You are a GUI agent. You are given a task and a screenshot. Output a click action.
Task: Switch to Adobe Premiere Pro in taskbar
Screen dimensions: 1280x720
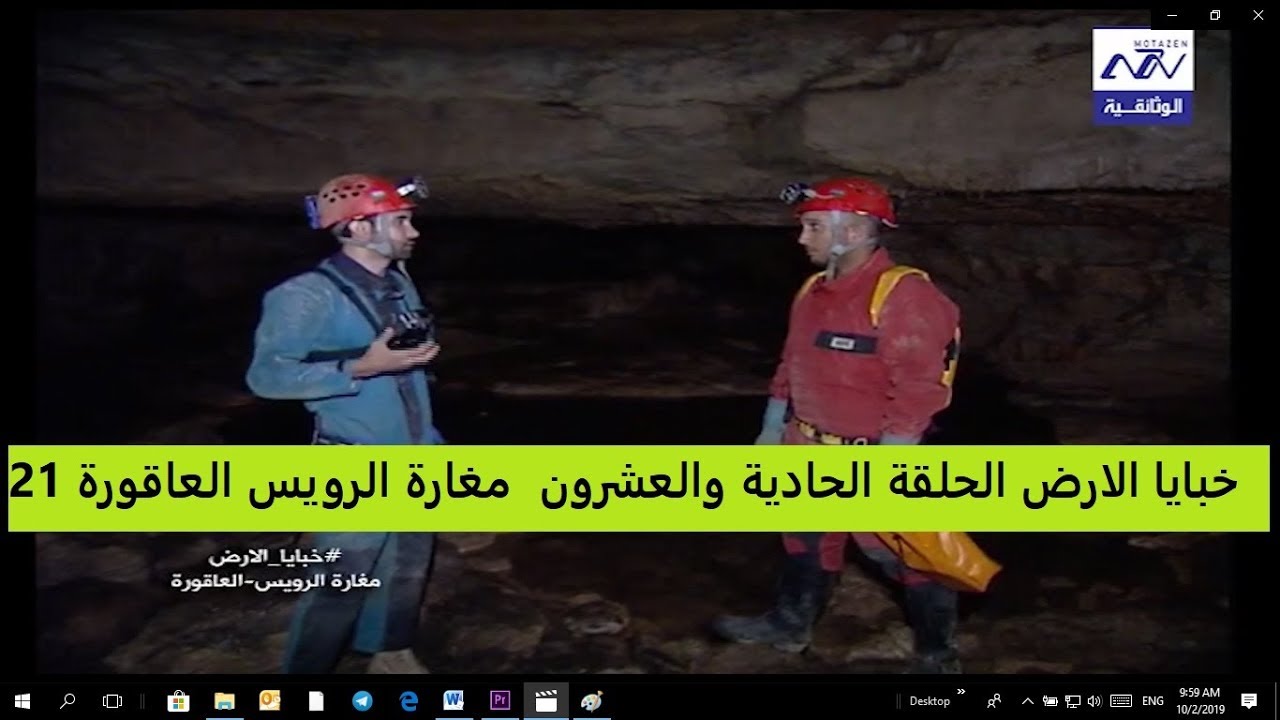[x=500, y=701]
